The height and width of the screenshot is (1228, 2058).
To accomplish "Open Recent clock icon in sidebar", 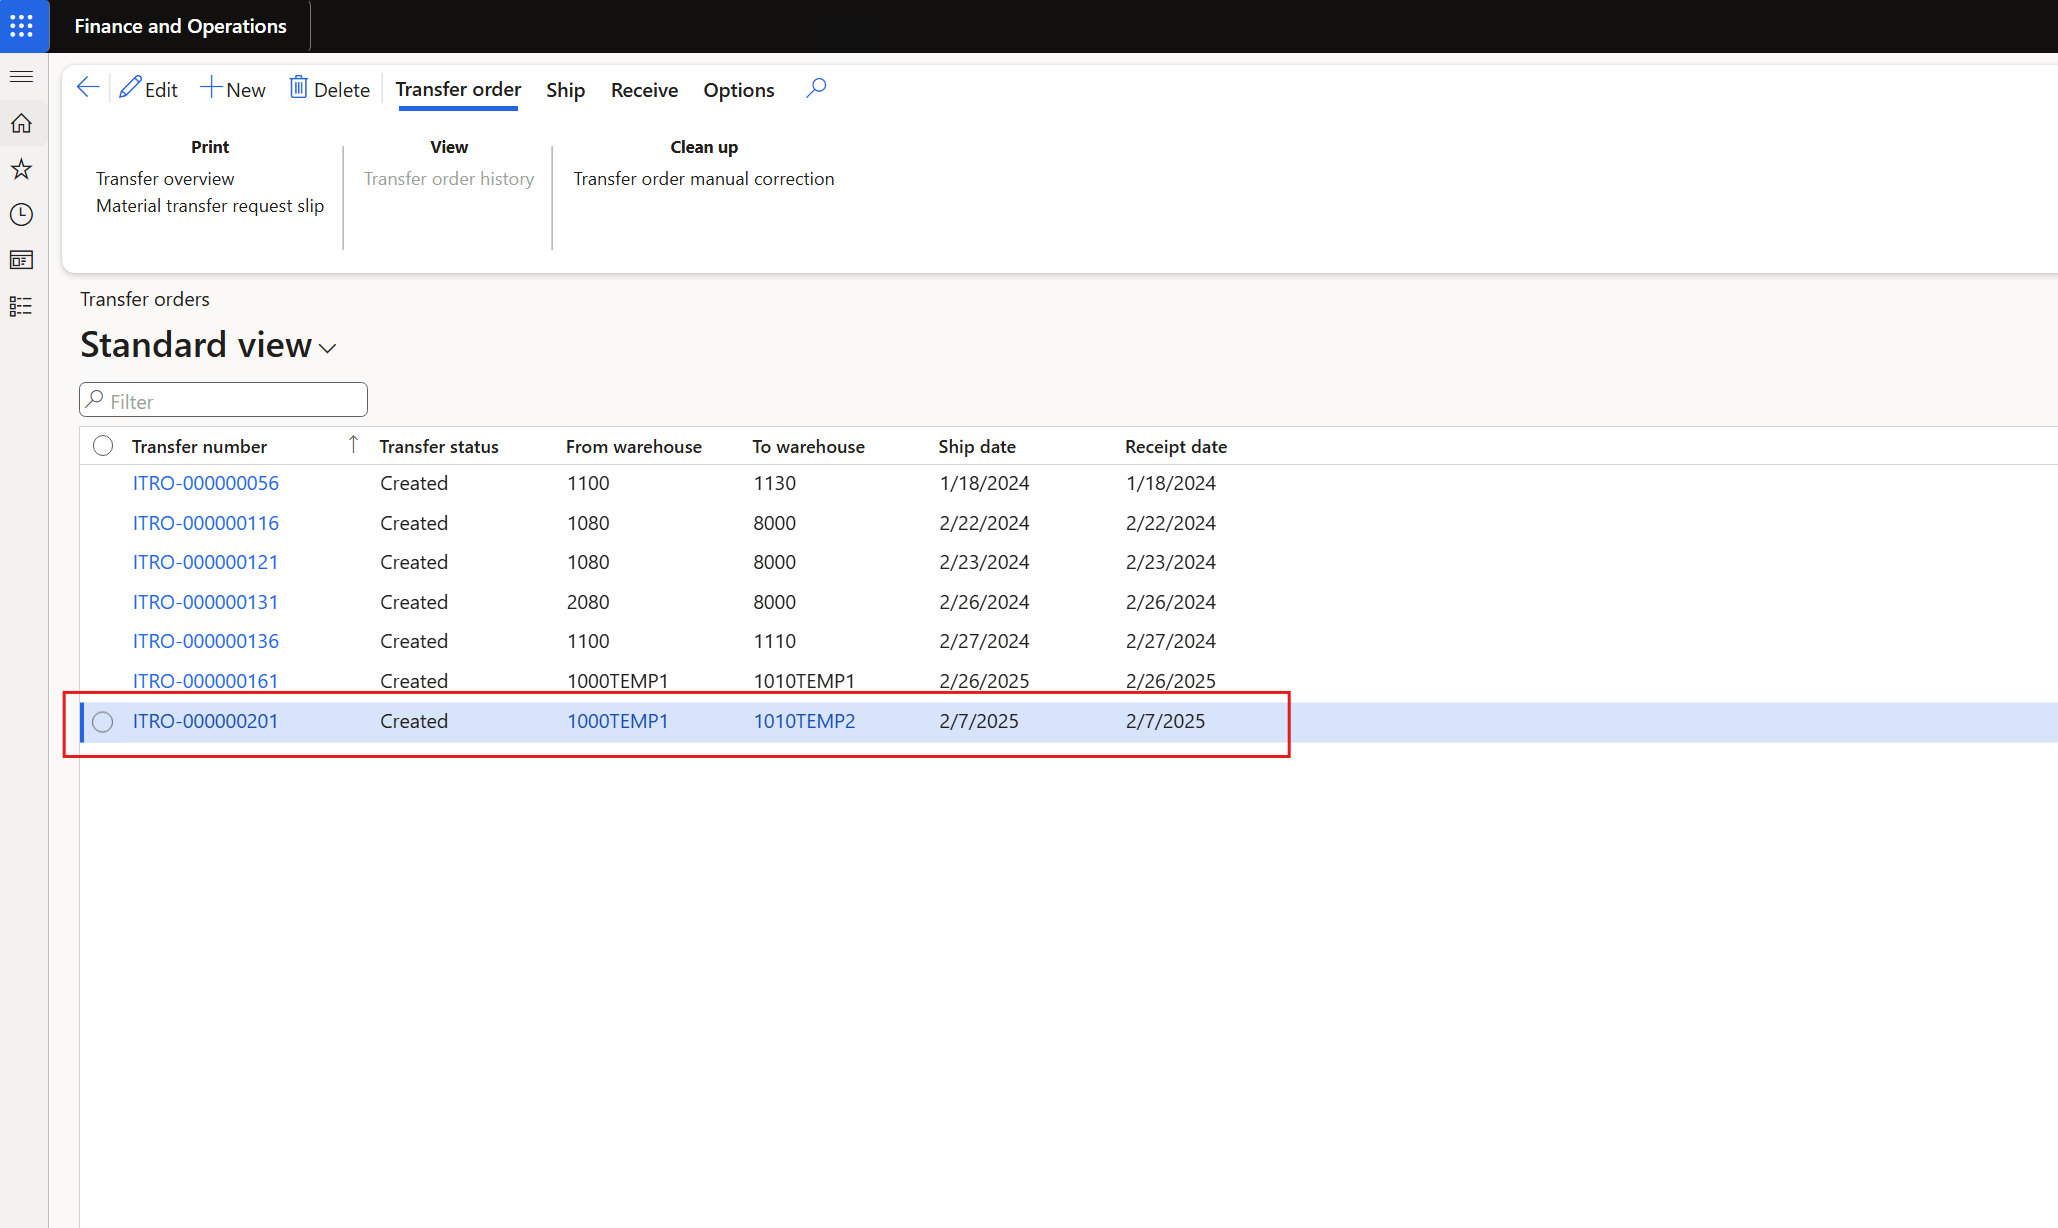I will (21, 215).
